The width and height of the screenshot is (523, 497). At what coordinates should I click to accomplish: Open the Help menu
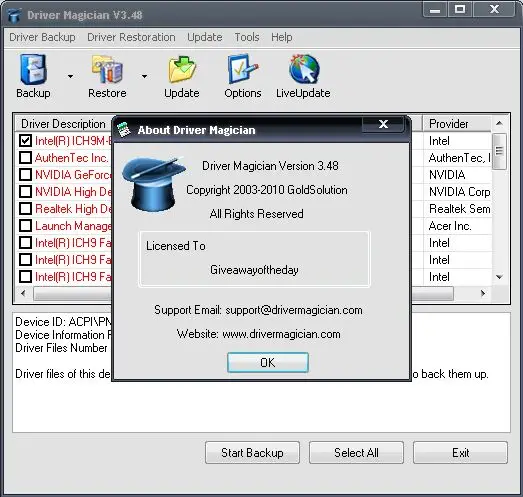282,37
